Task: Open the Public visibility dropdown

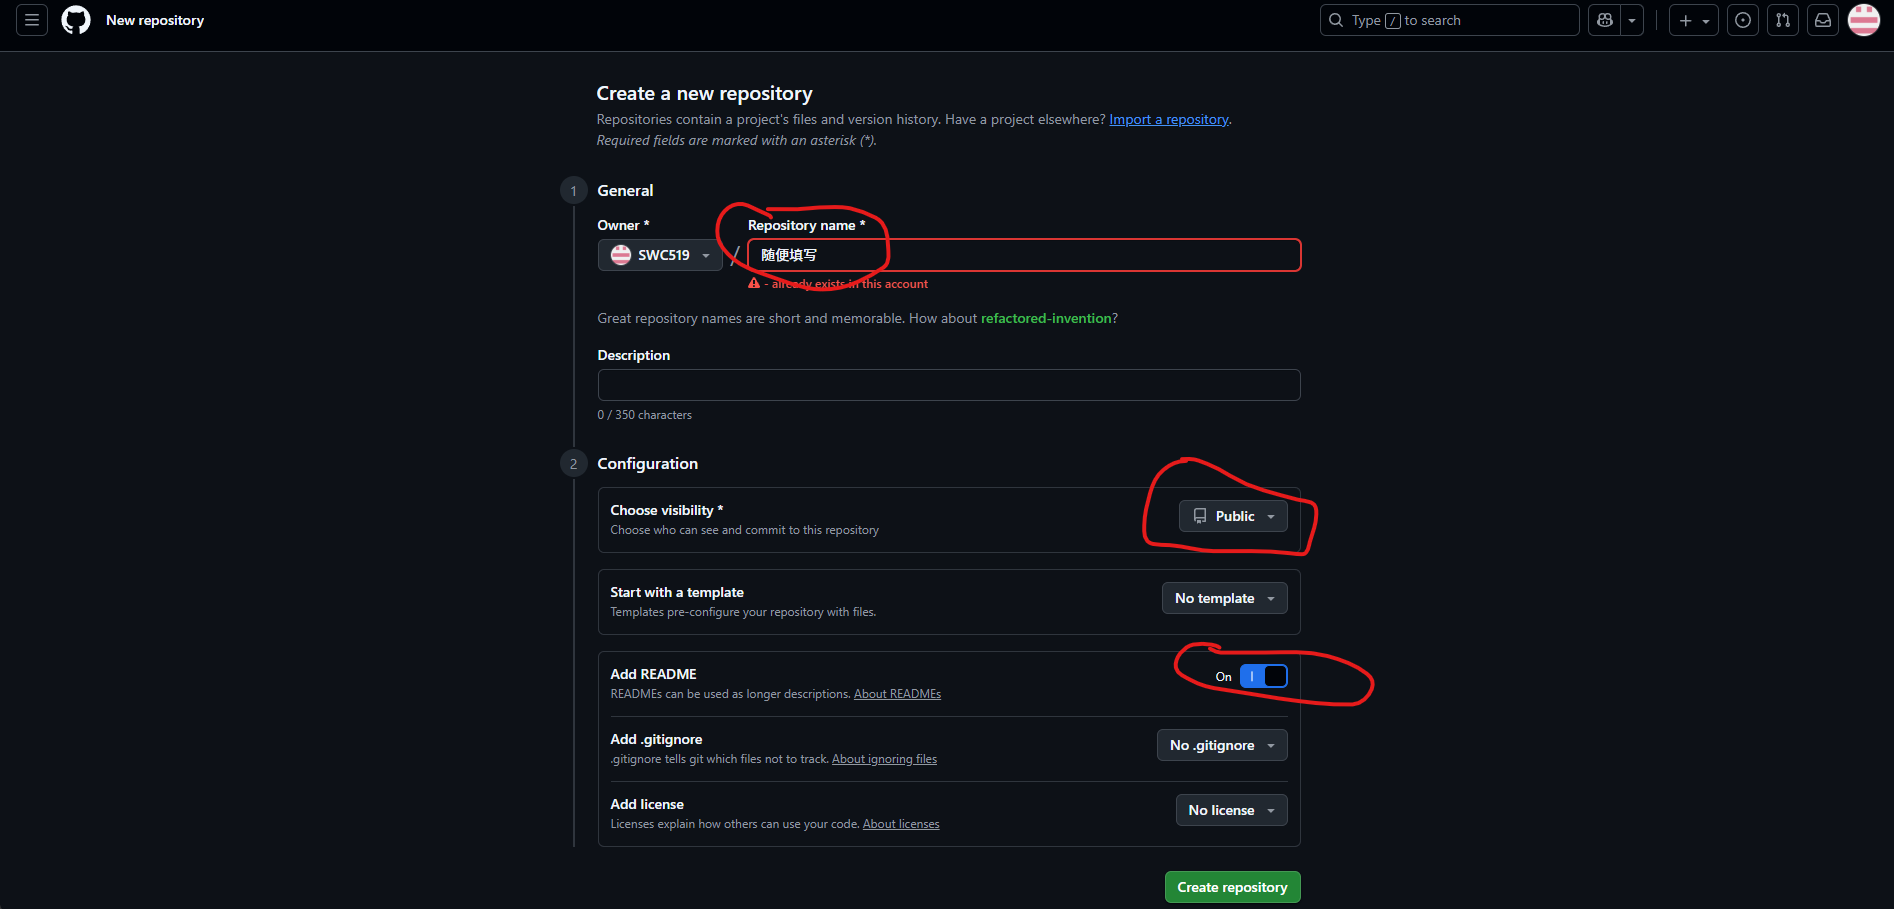Action: [1233, 516]
